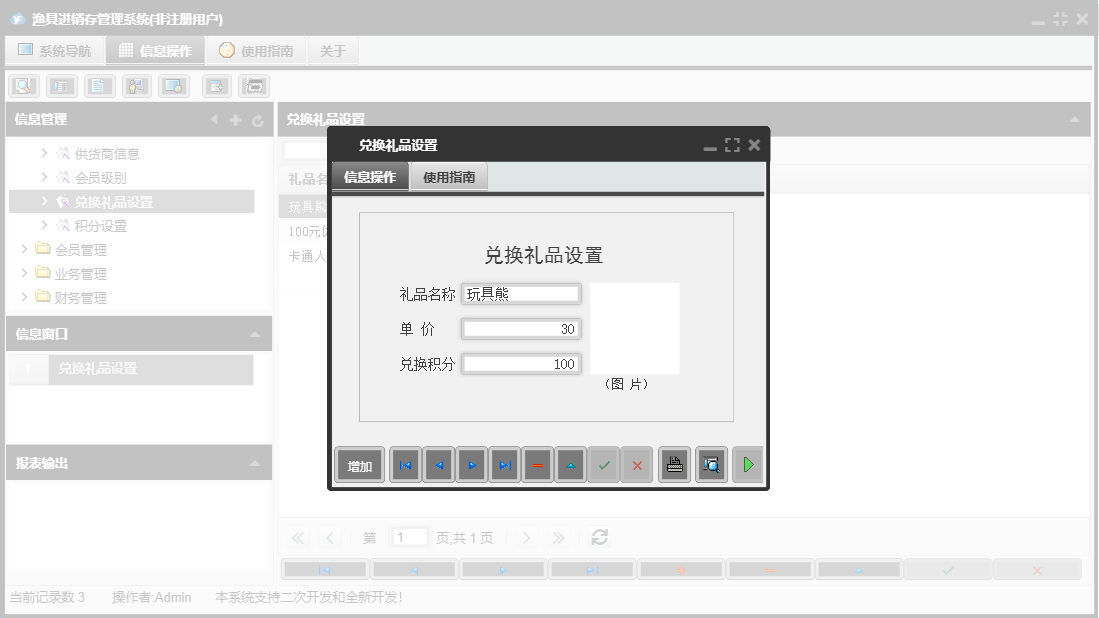Open print preview with the magnifier-document icon
The height and width of the screenshot is (618, 1099).
point(710,464)
